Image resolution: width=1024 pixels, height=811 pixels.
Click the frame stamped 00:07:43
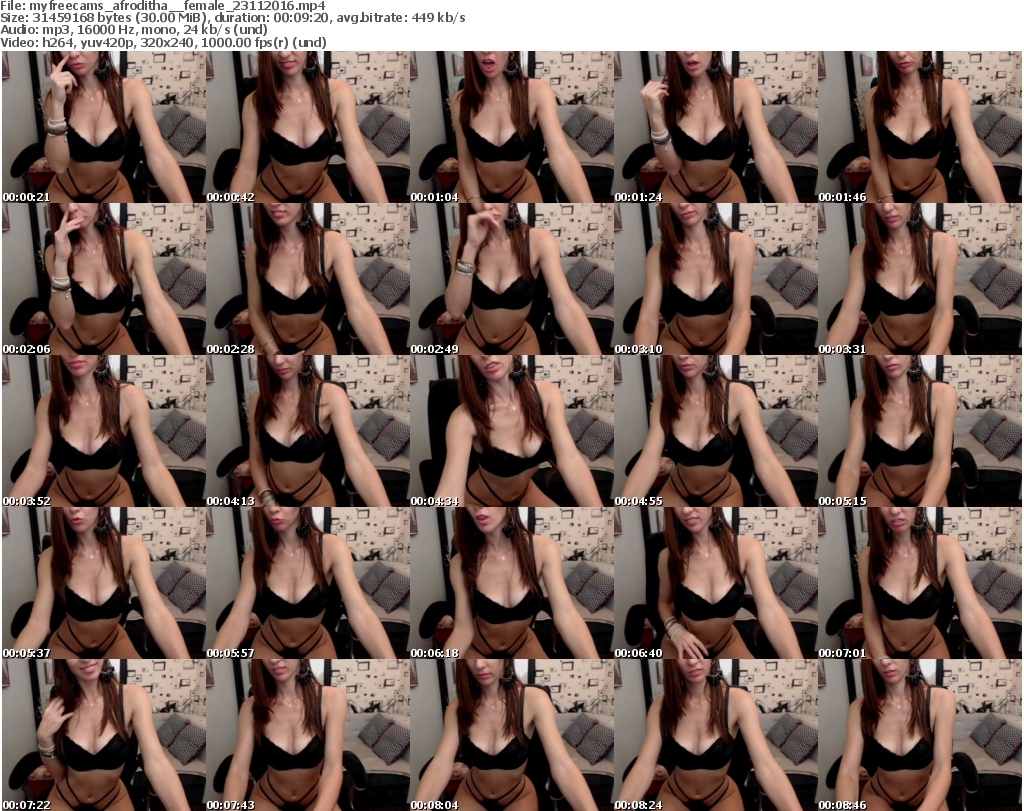coord(308,735)
